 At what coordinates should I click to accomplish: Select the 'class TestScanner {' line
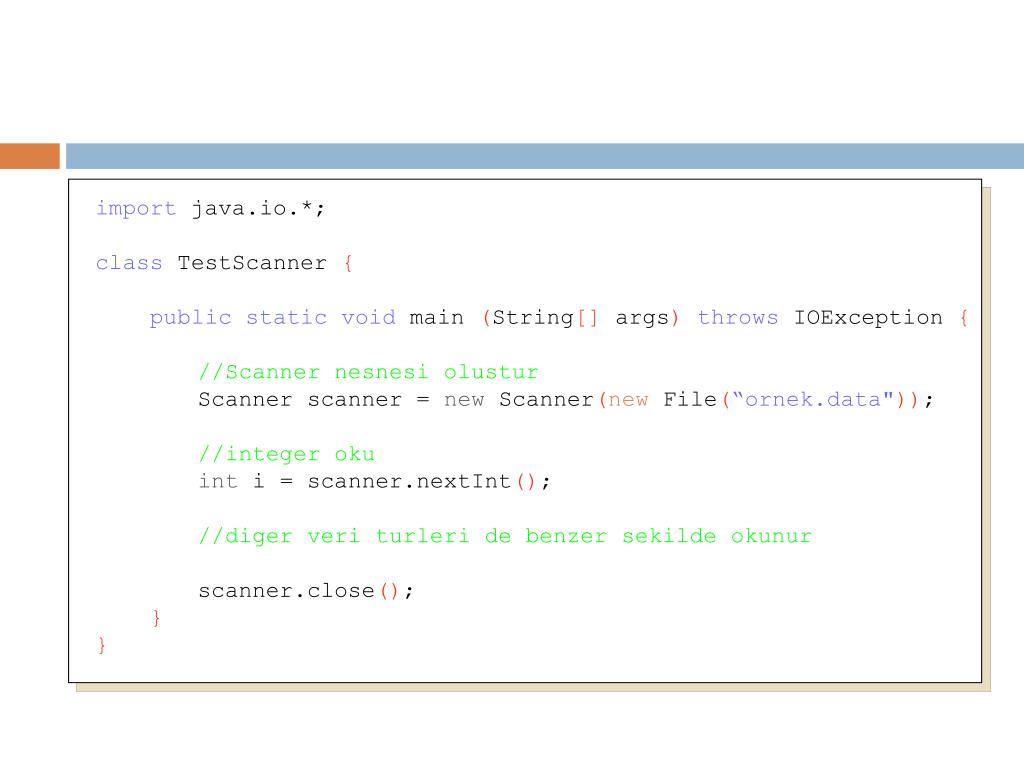(224, 263)
